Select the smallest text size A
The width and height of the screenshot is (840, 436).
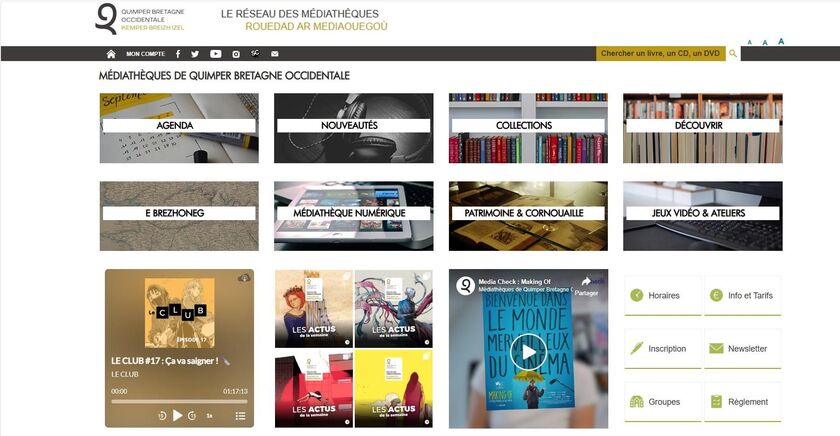click(x=749, y=43)
